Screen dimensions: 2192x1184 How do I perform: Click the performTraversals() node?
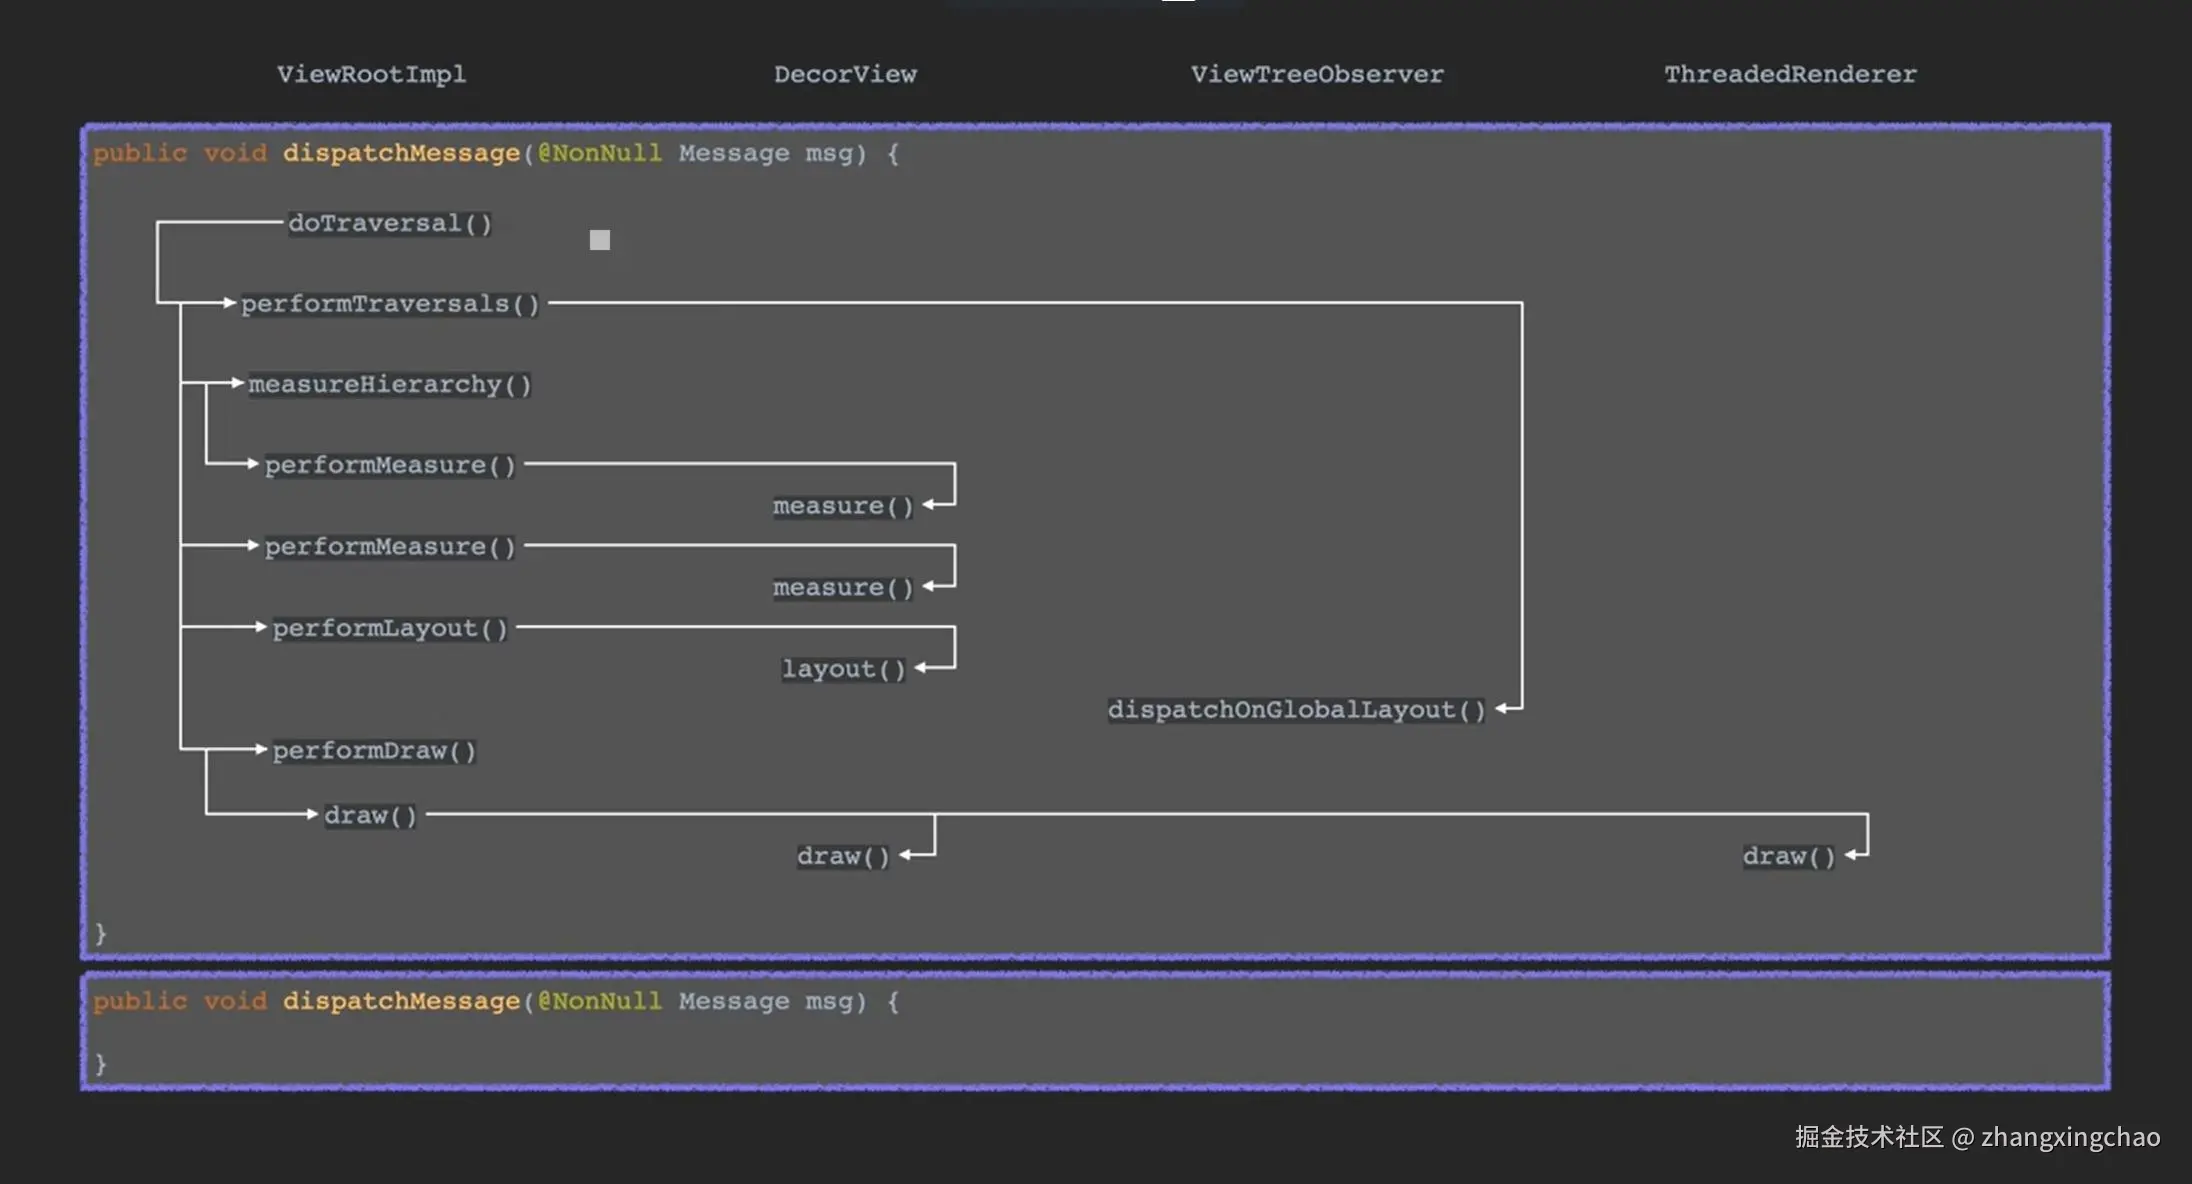(389, 304)
